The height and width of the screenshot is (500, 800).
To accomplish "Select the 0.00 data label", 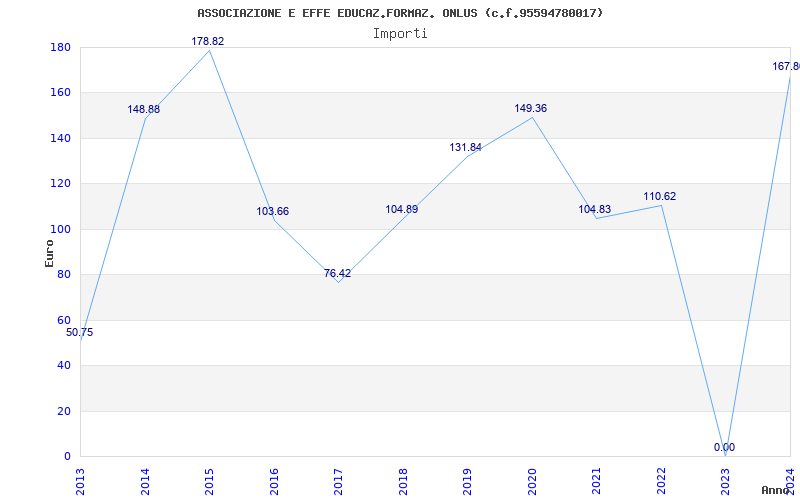I will 724,447.
